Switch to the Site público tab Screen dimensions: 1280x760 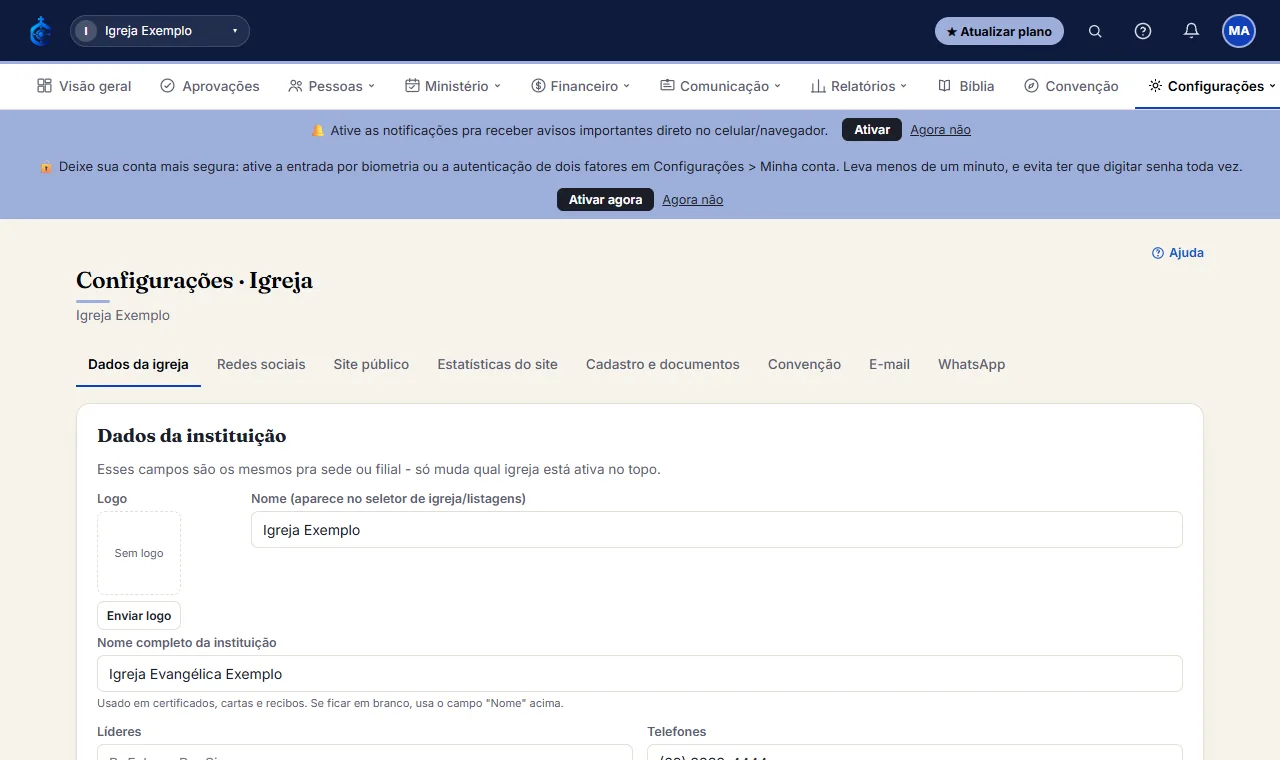371,364
